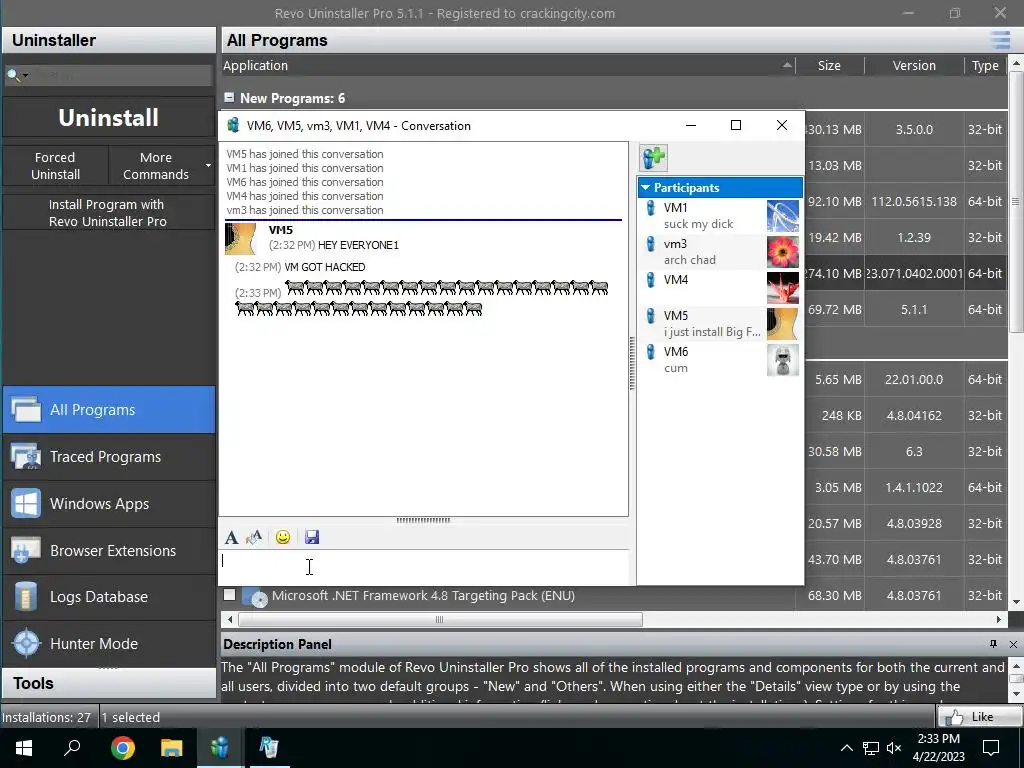Check the Microsoft .NET Framework 4.8 Targeting Pack checkbox
The image size is (1024, 768).
[229, 595]
